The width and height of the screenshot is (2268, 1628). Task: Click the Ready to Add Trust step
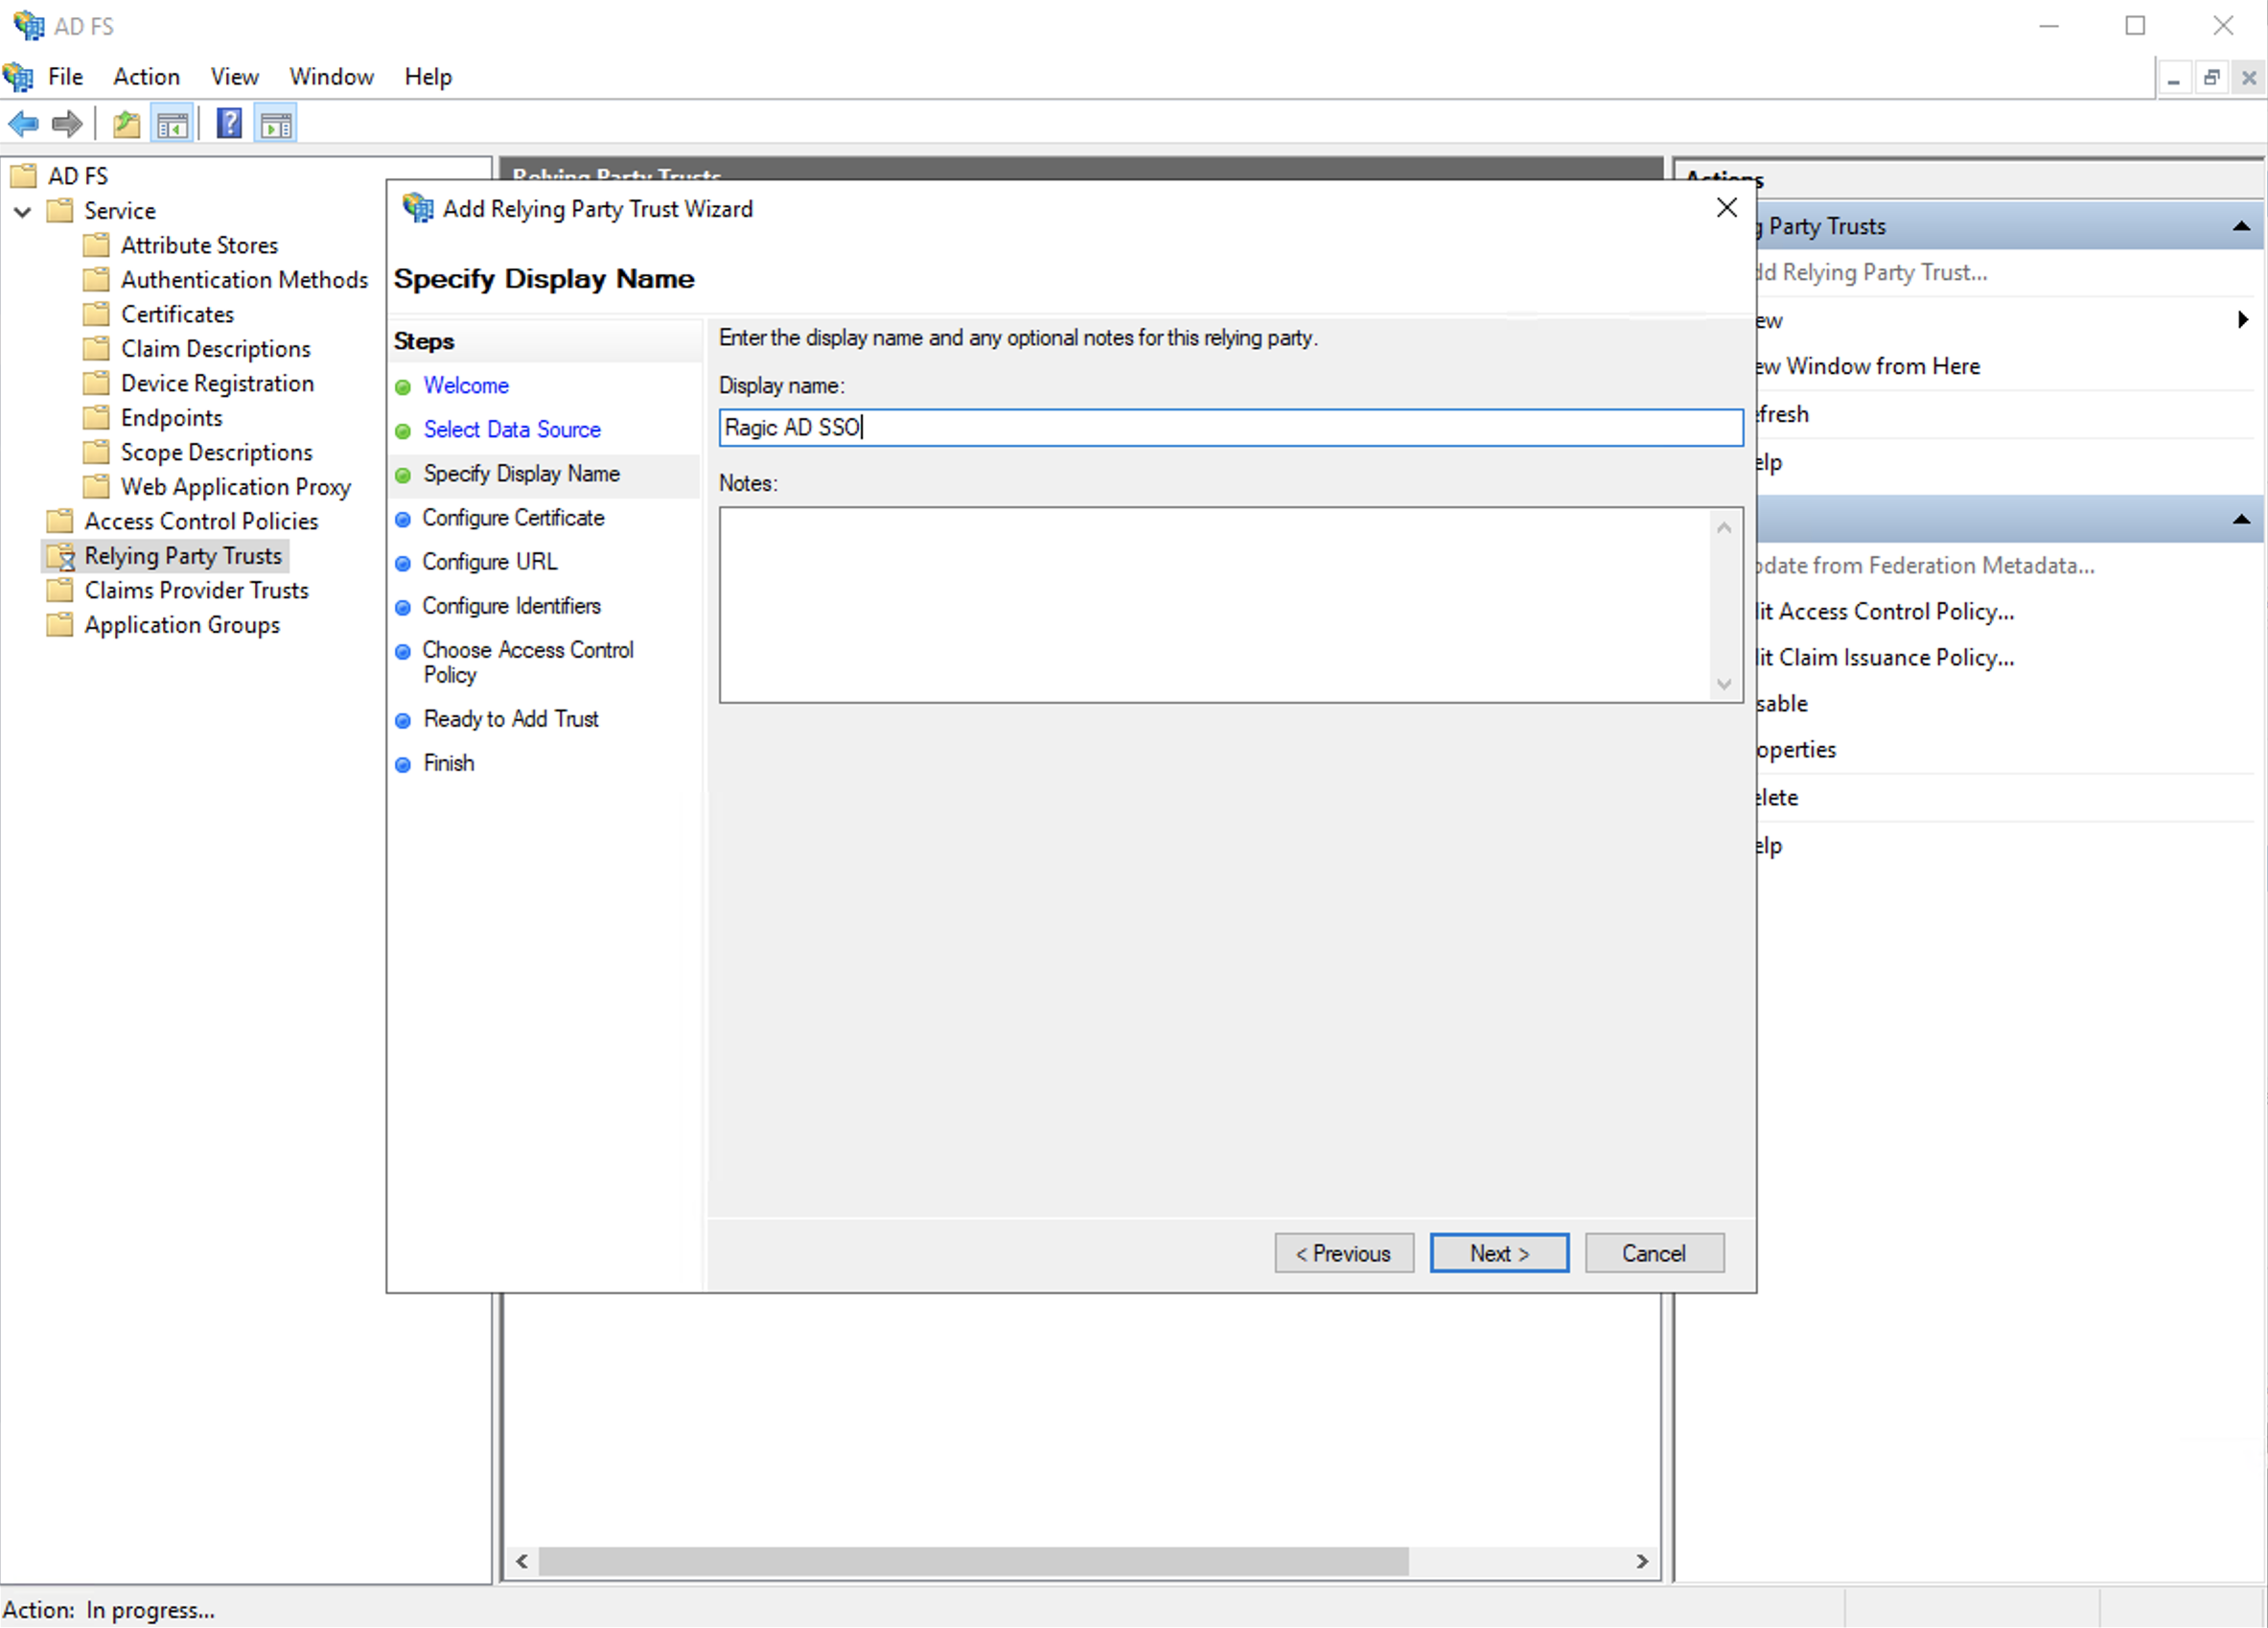511,719
